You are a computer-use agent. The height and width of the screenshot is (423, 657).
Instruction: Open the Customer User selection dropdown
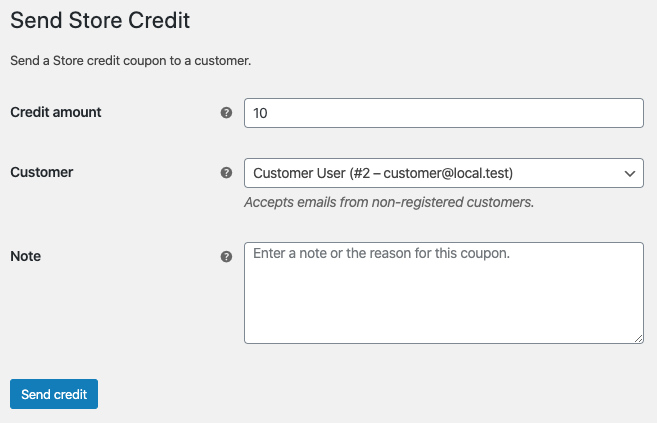[x=444, y=173]
